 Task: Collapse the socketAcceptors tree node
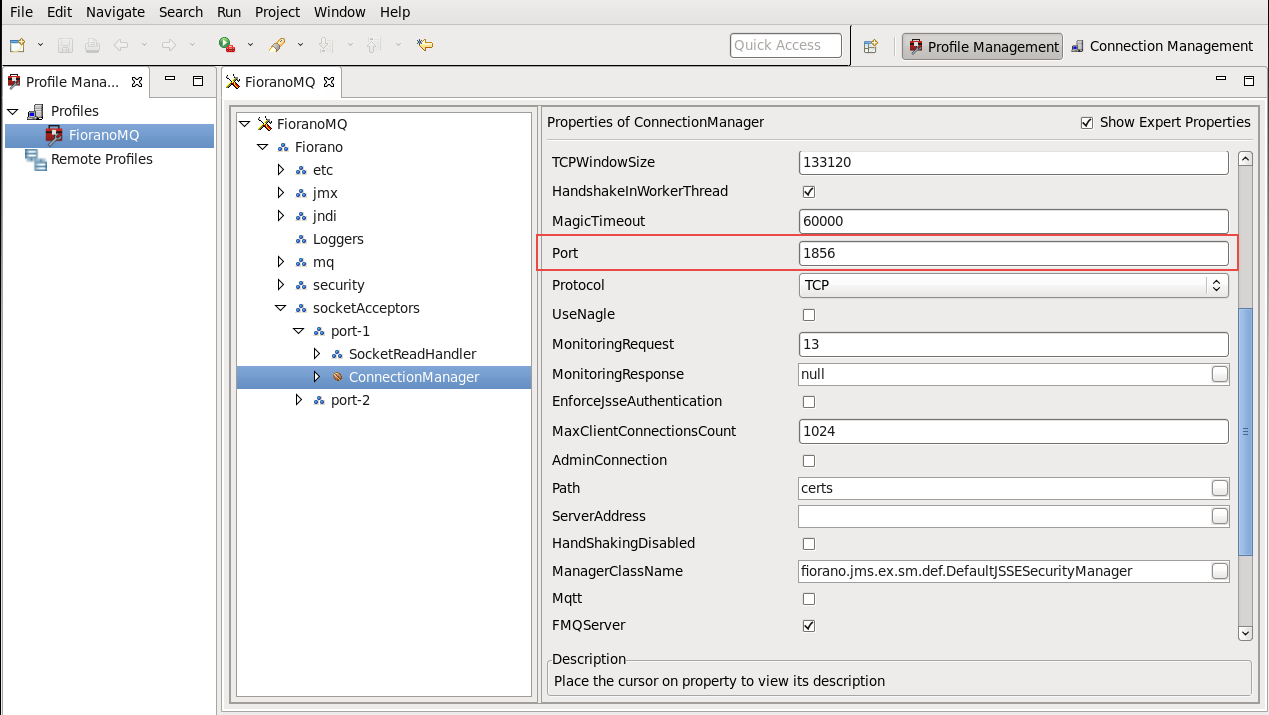coord(280,308)
